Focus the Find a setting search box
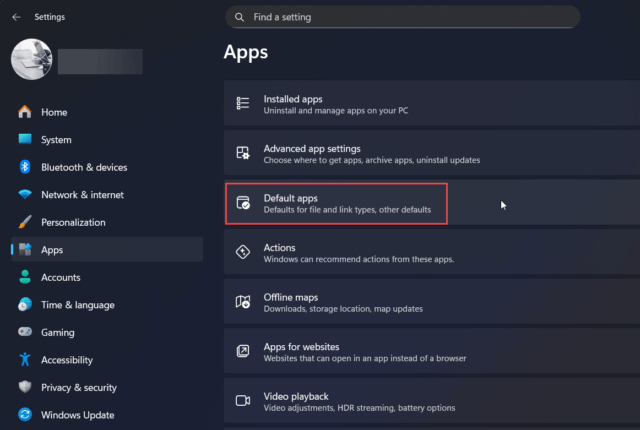Viewport: 640px width, 430px height. pyautogui.click(x=402, y=17)
